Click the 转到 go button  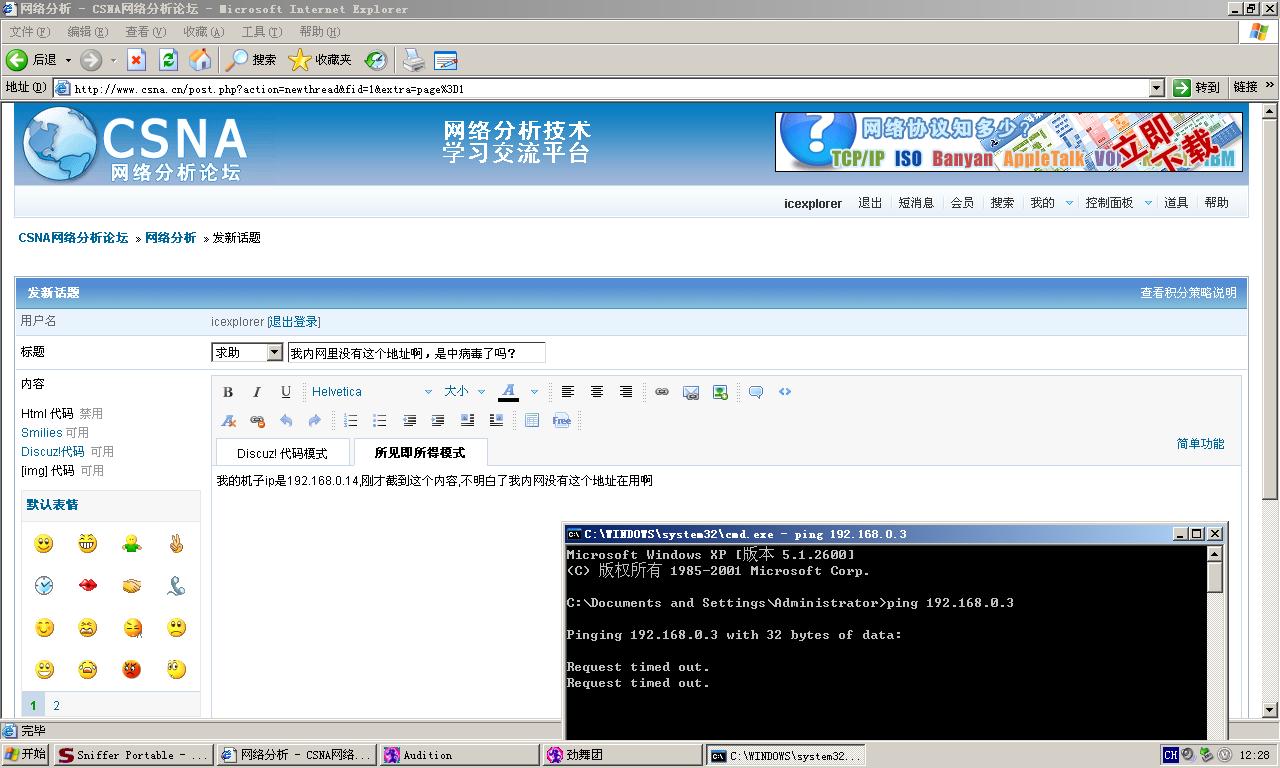pyautogui.click(x=1197, y=88)
